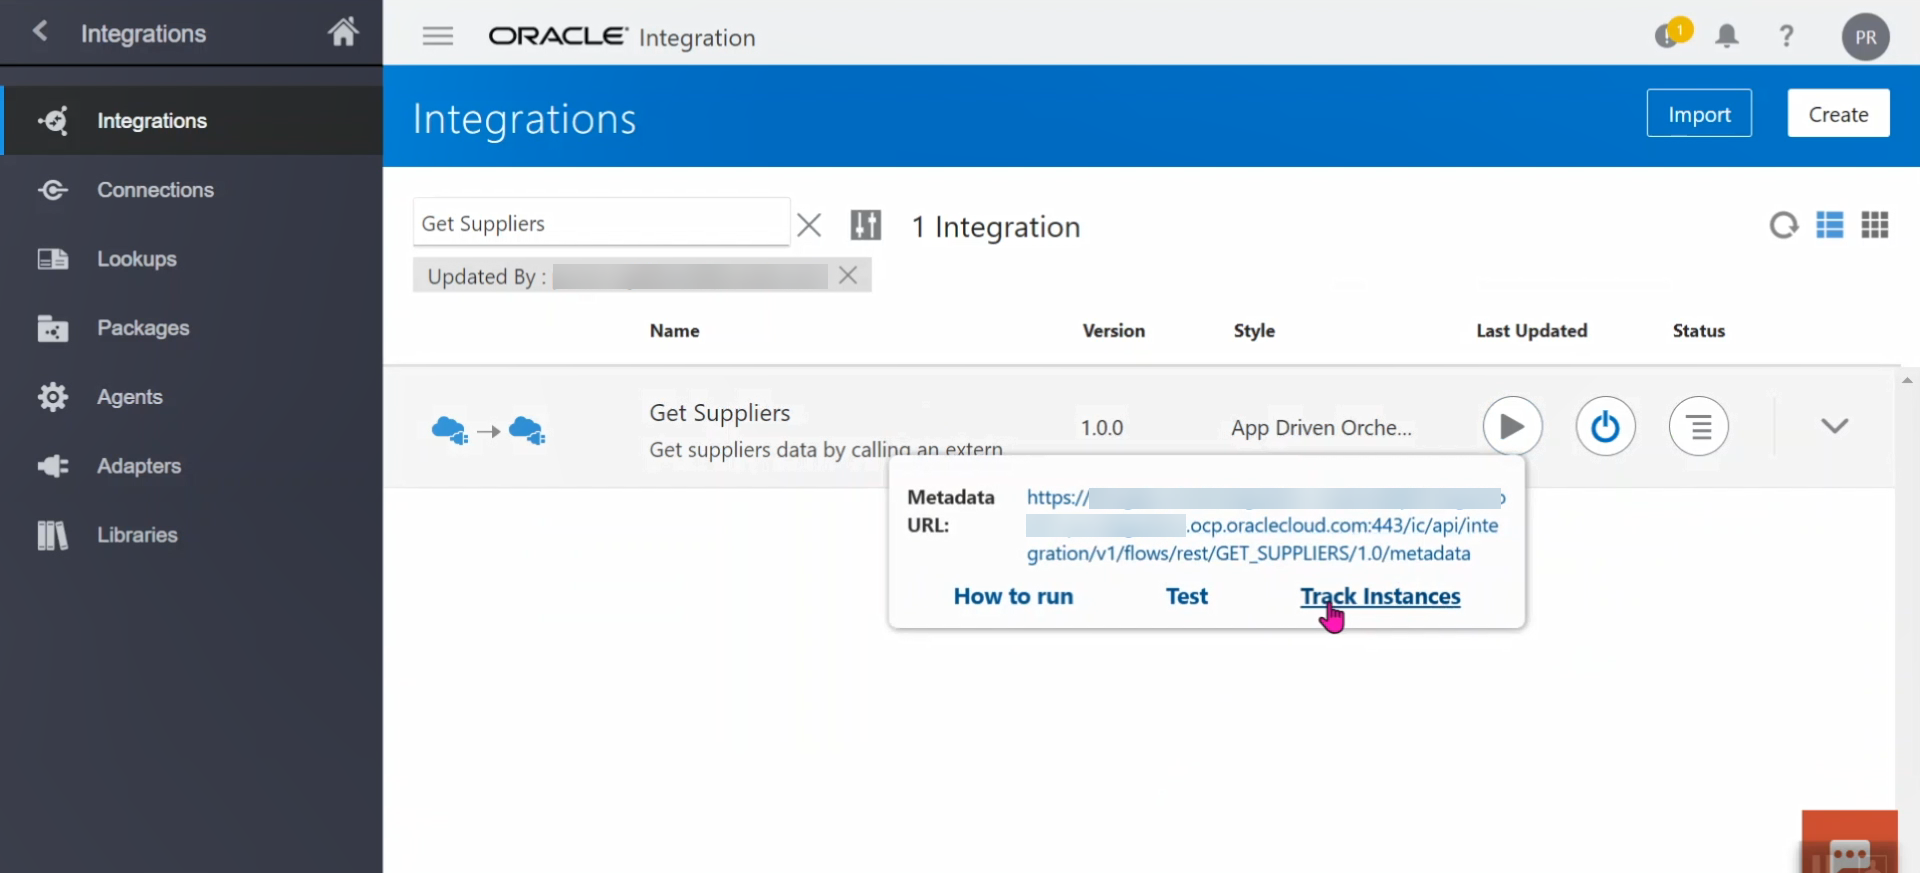The image size is (1920, 873).
Task: Click the Get Suppliers search field
Action: coord(600,224)
